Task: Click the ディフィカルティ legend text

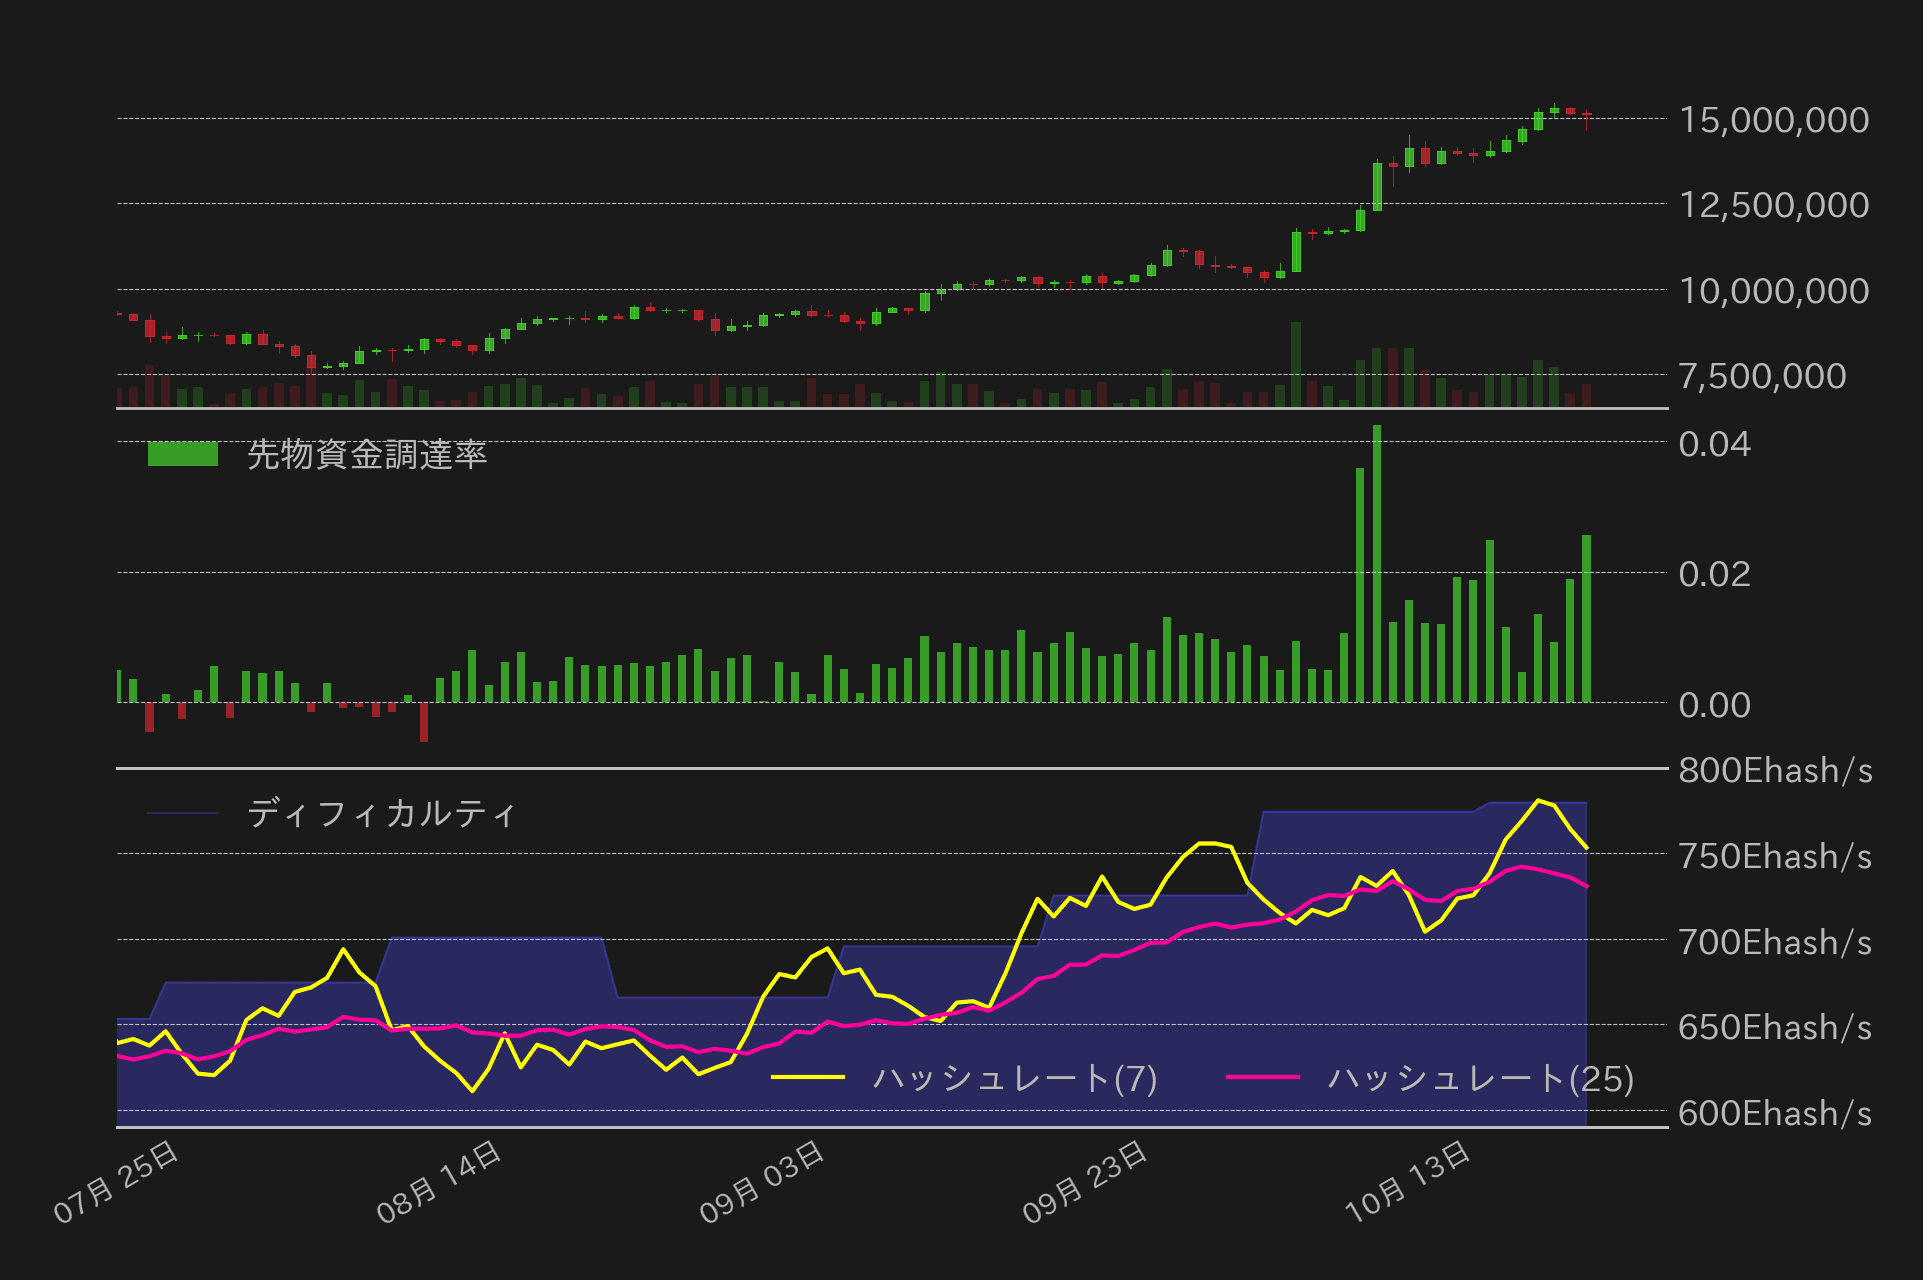Action: [x=381, y=814]
